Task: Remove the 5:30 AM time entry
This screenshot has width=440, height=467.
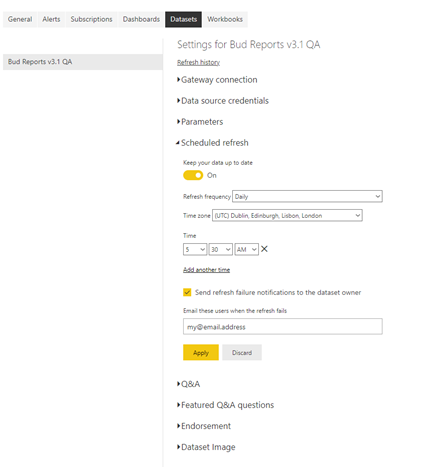Action: [264, 249]
